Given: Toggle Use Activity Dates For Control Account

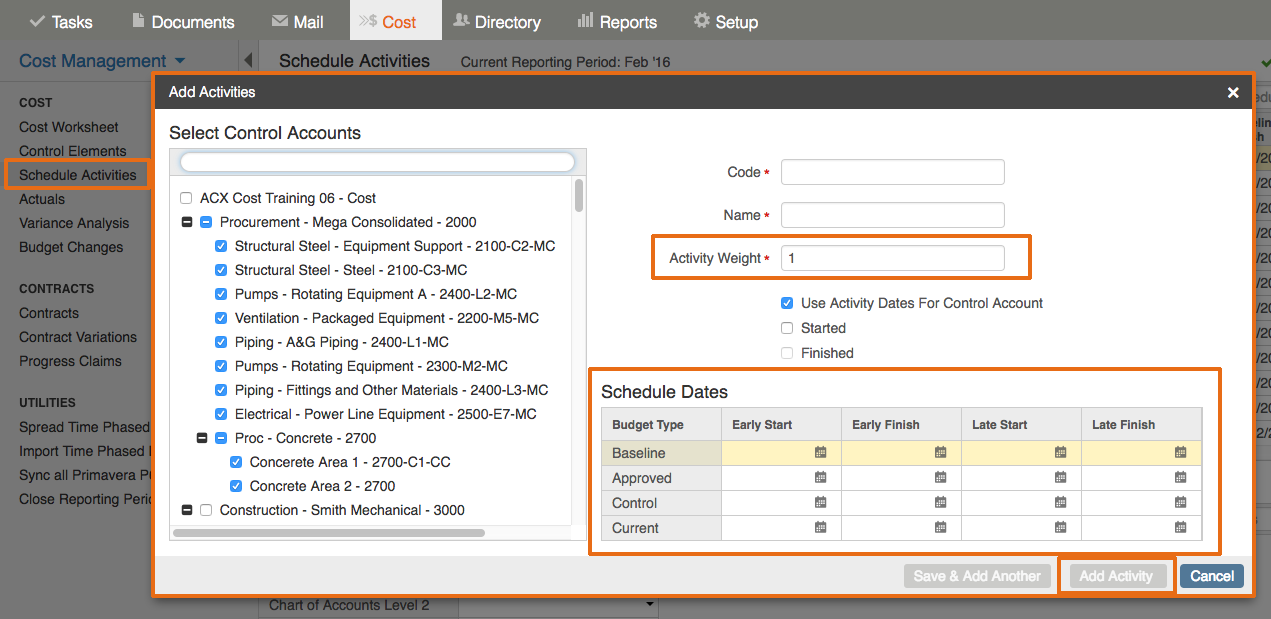Looking at the screenshot, I should pyautogui.click(x=788, y=303).
